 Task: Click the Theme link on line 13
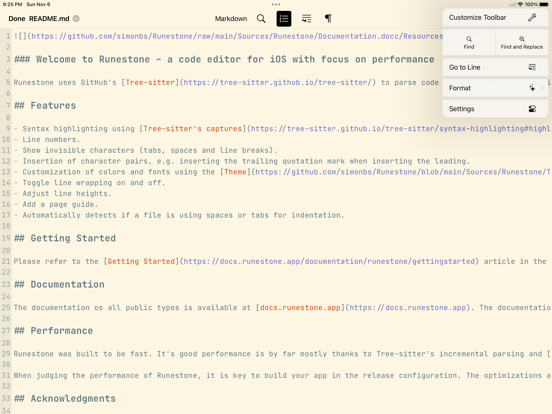236,172
